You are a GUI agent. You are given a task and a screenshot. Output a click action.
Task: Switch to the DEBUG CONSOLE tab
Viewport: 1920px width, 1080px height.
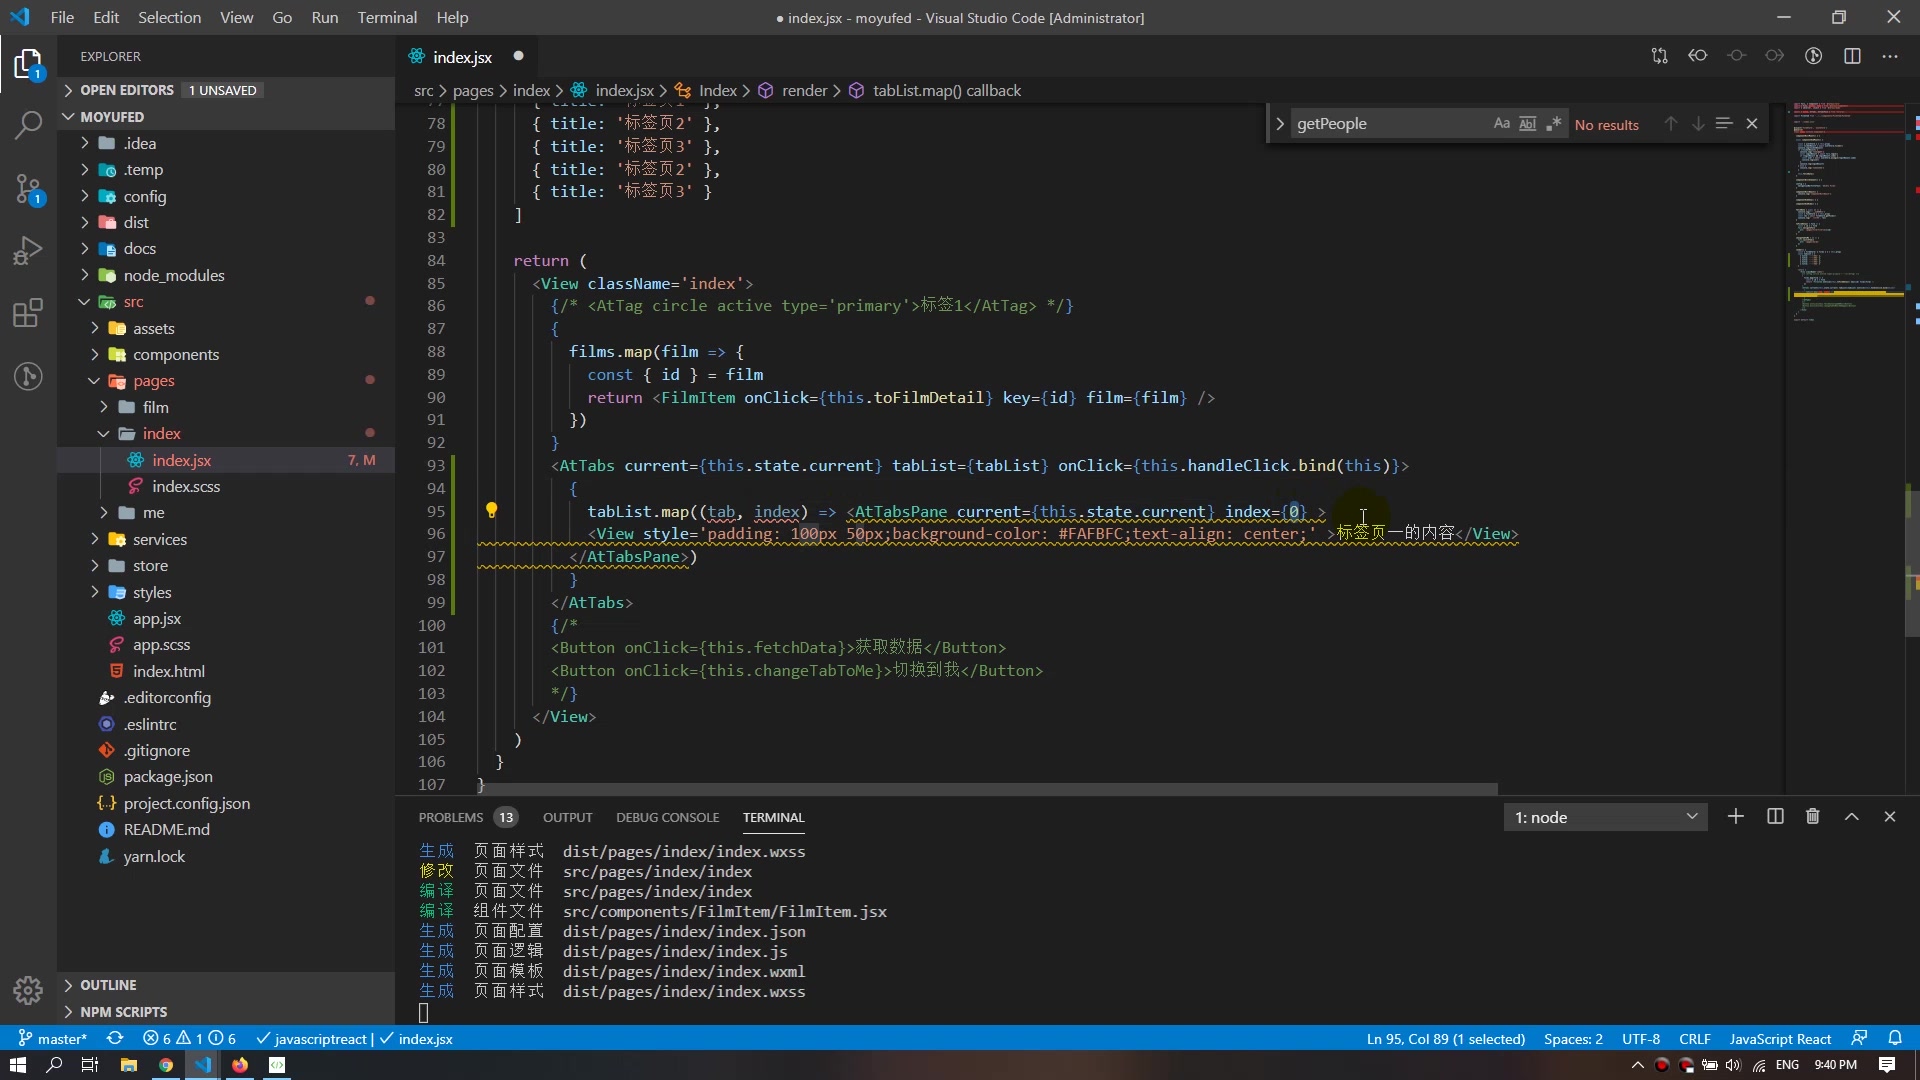pos(667,817)
